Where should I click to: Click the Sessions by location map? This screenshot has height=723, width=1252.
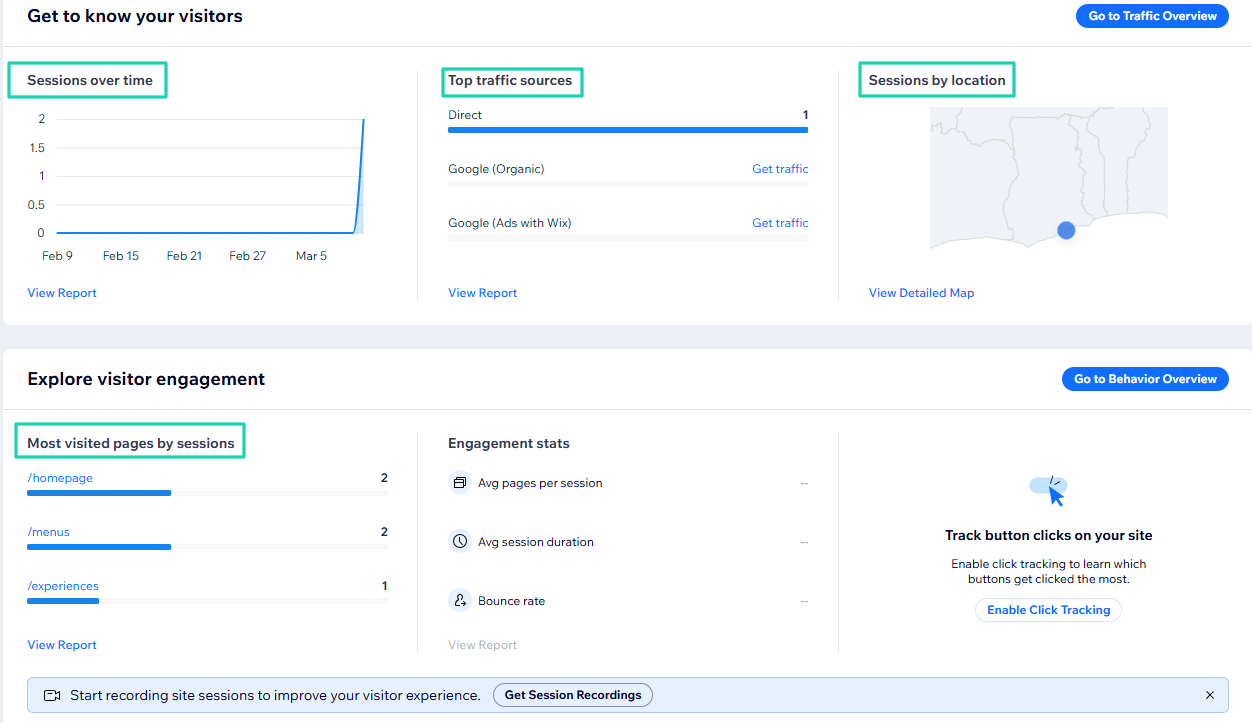click(1049, 178)
